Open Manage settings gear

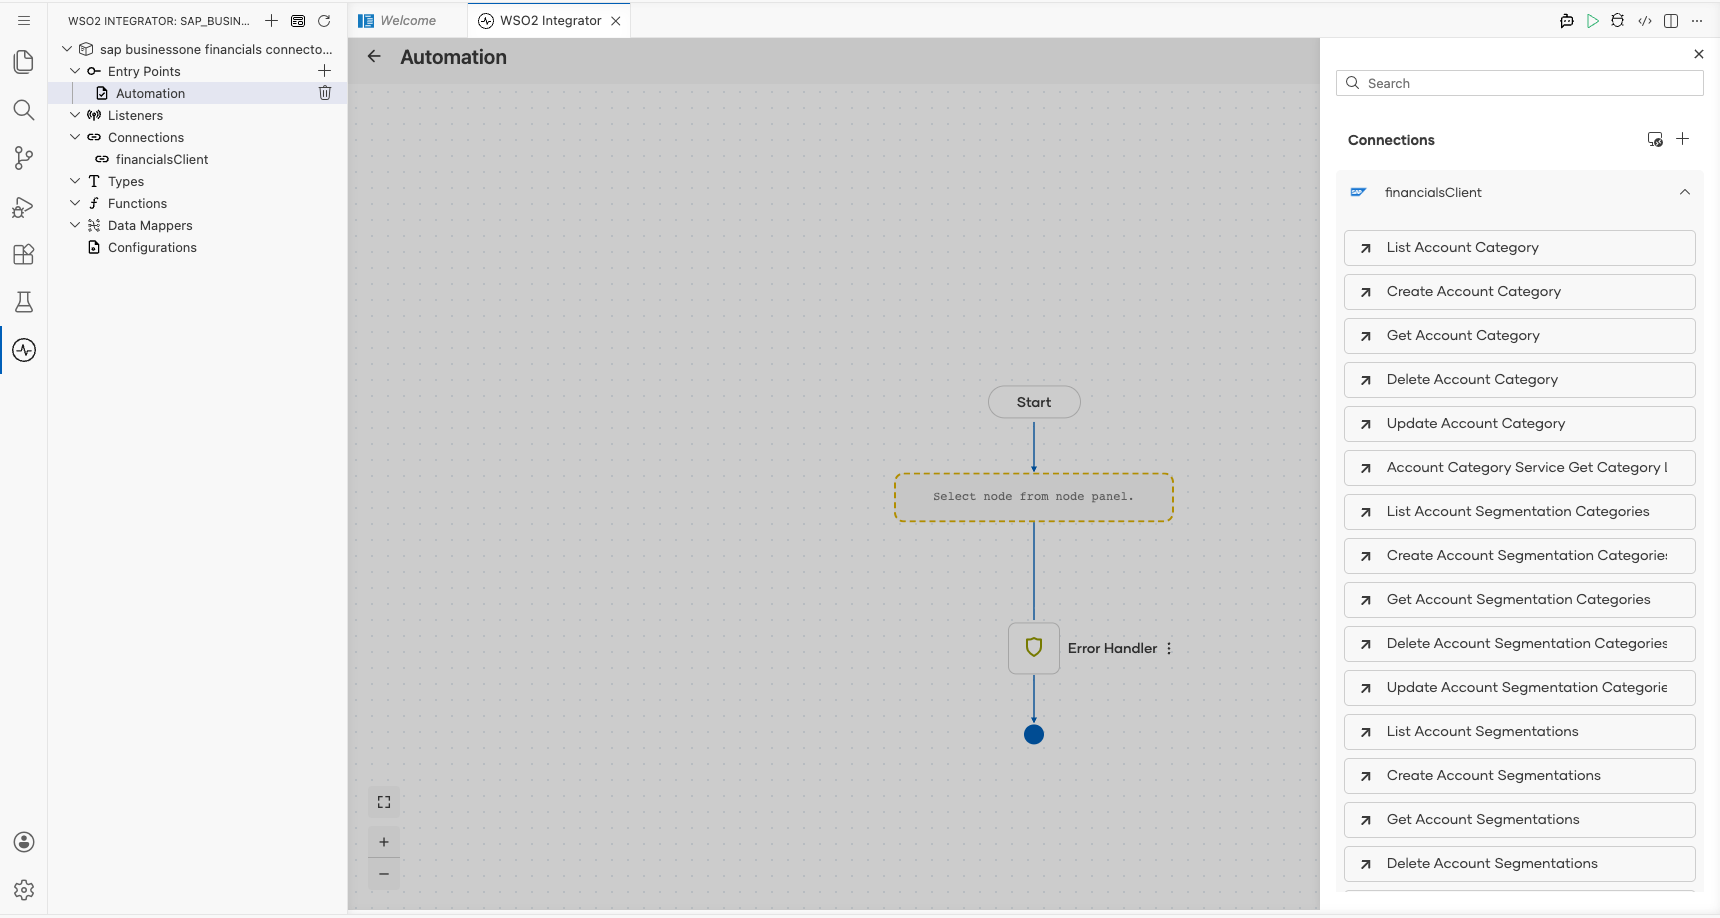click(x=24, y=890)
